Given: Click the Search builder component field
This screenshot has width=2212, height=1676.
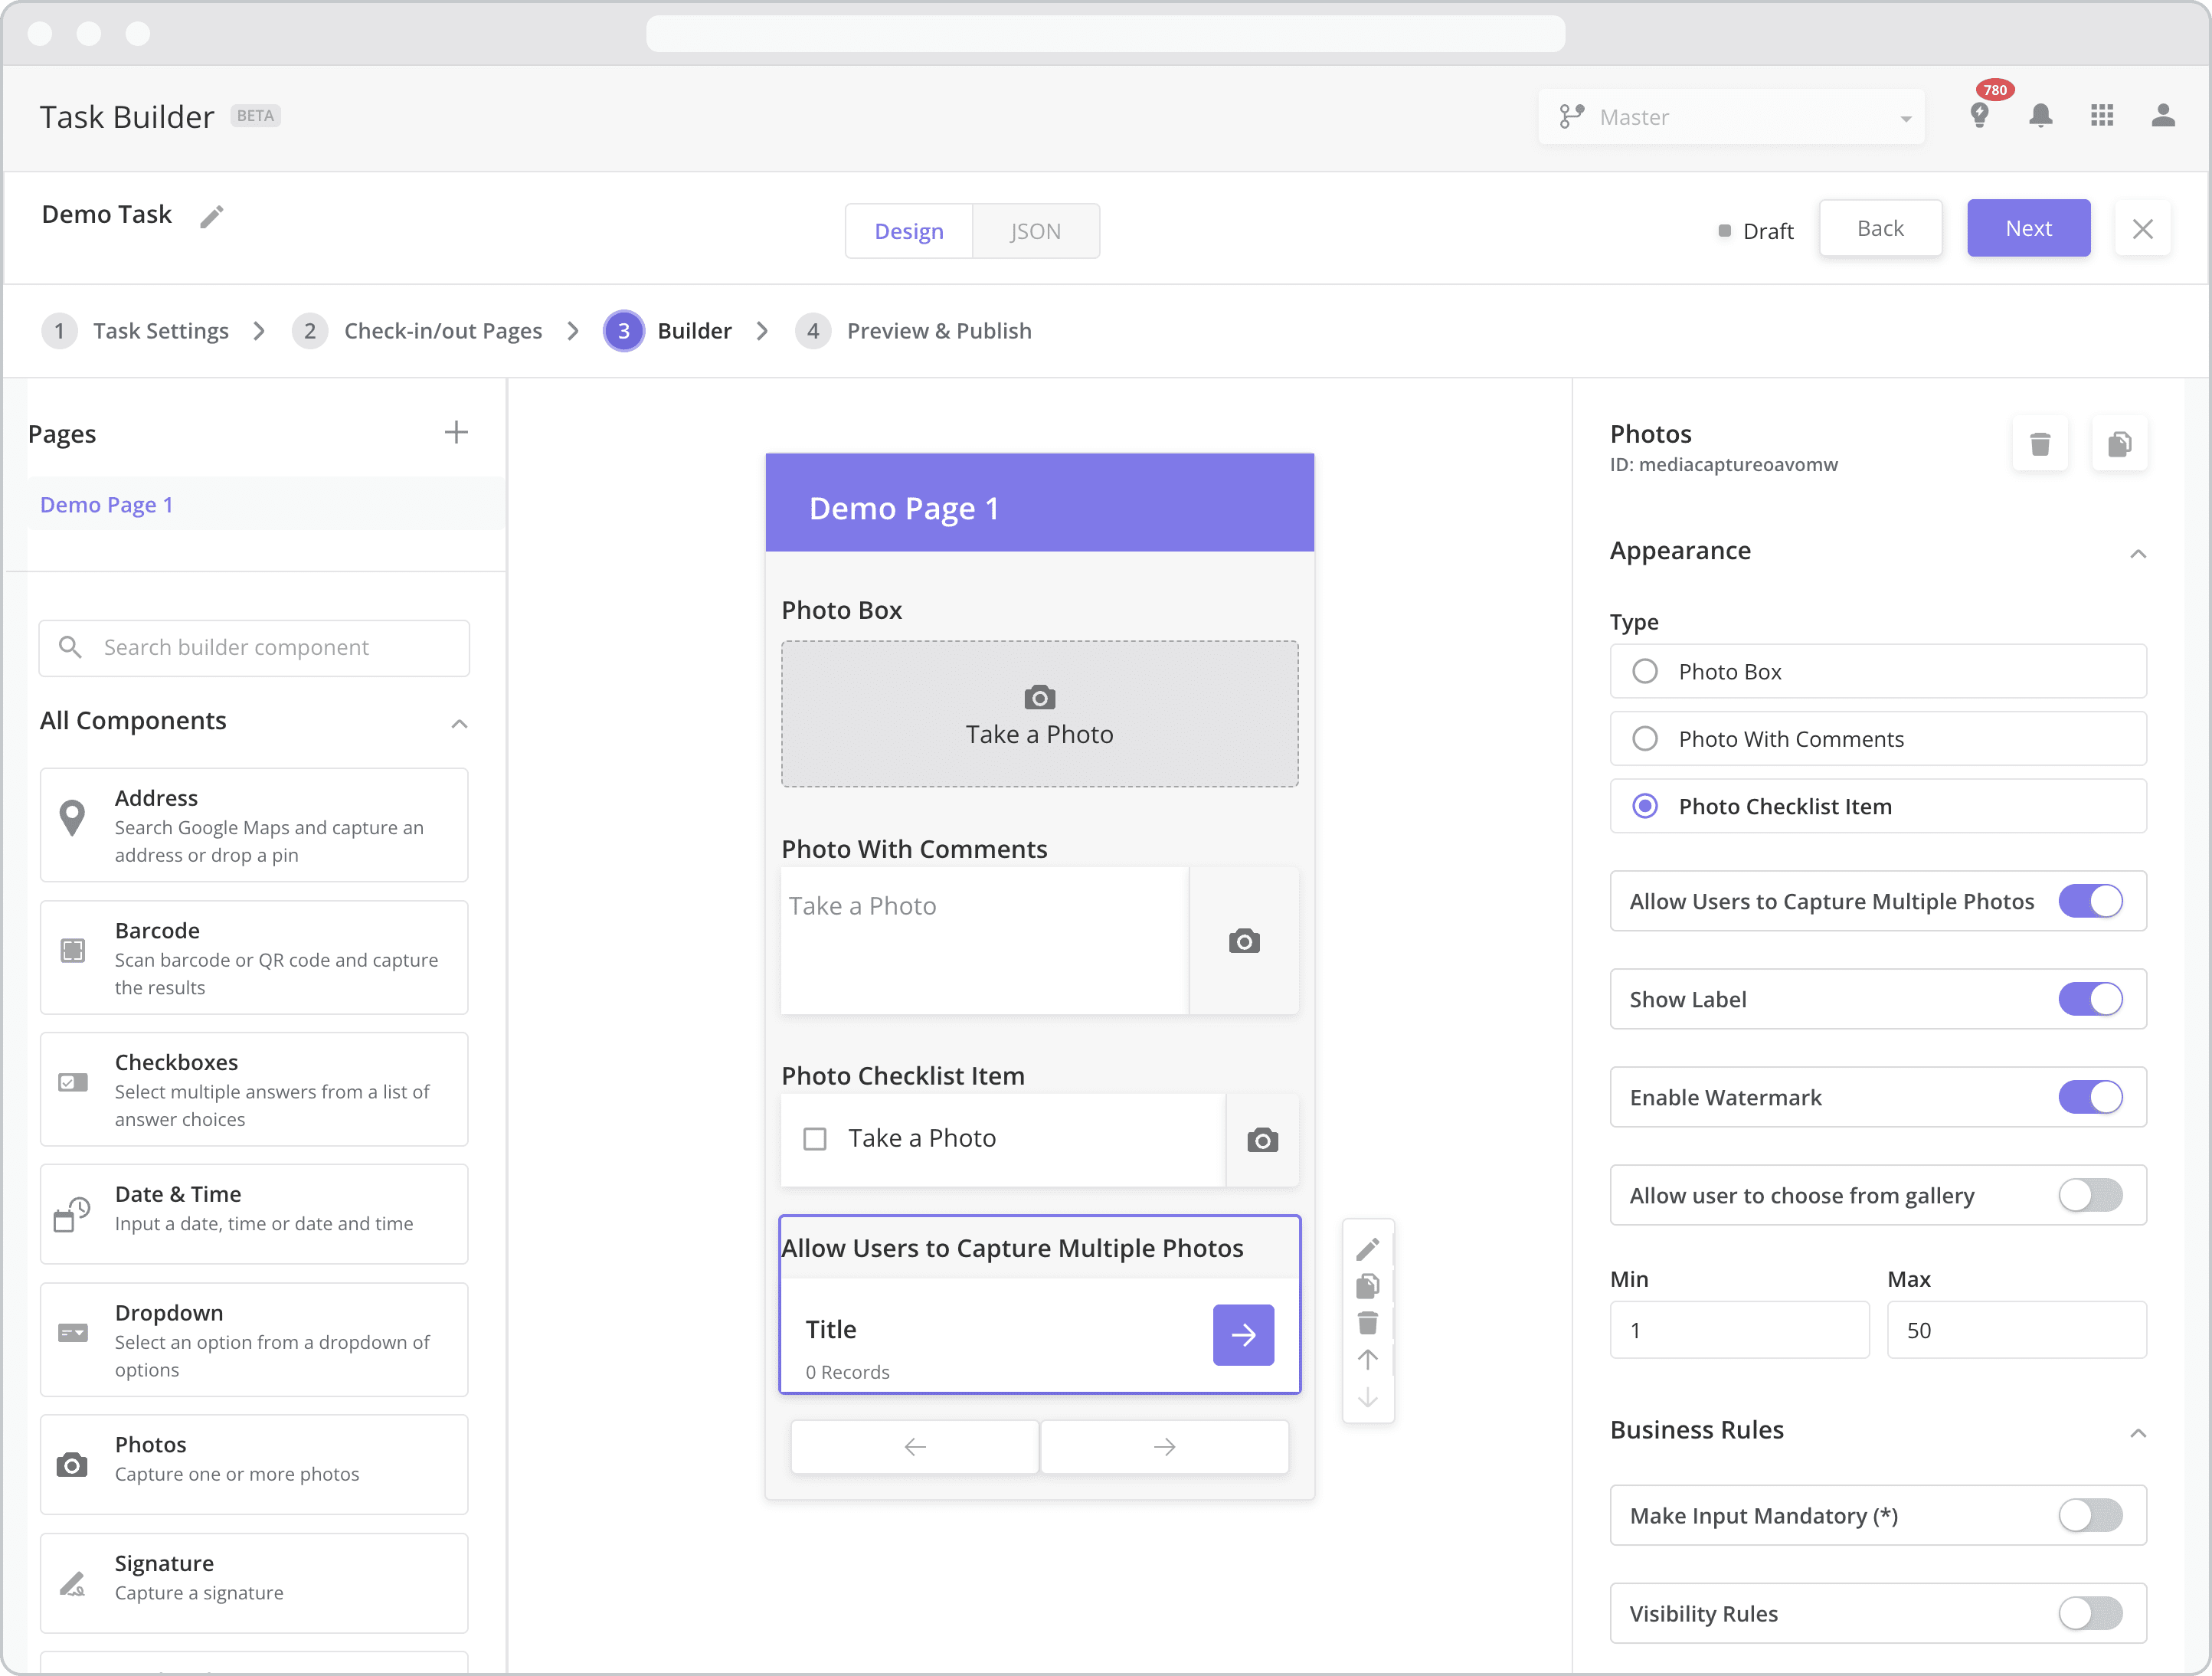Looking at the screenshot, I should click(254, 647).
